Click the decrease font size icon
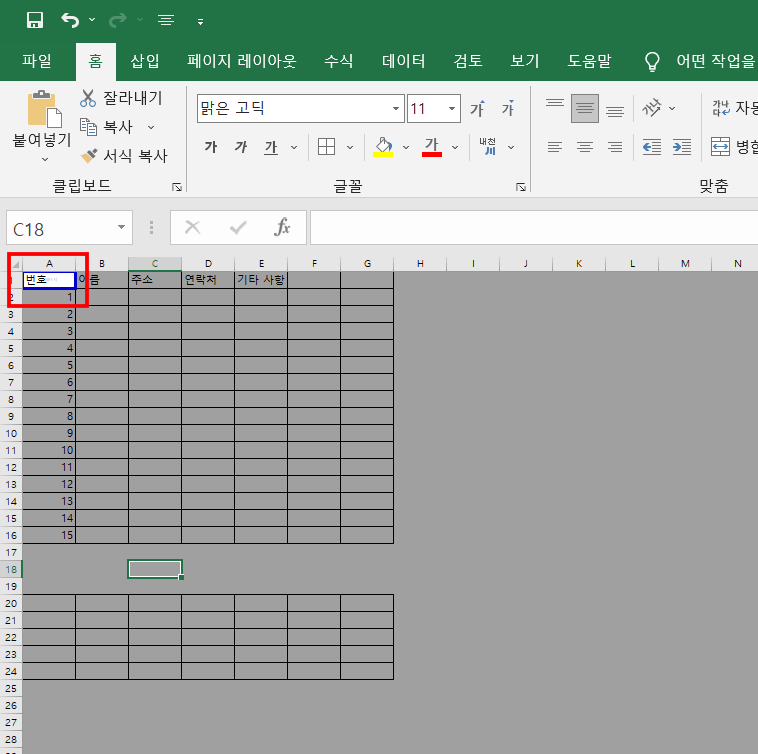 (508, 108)
